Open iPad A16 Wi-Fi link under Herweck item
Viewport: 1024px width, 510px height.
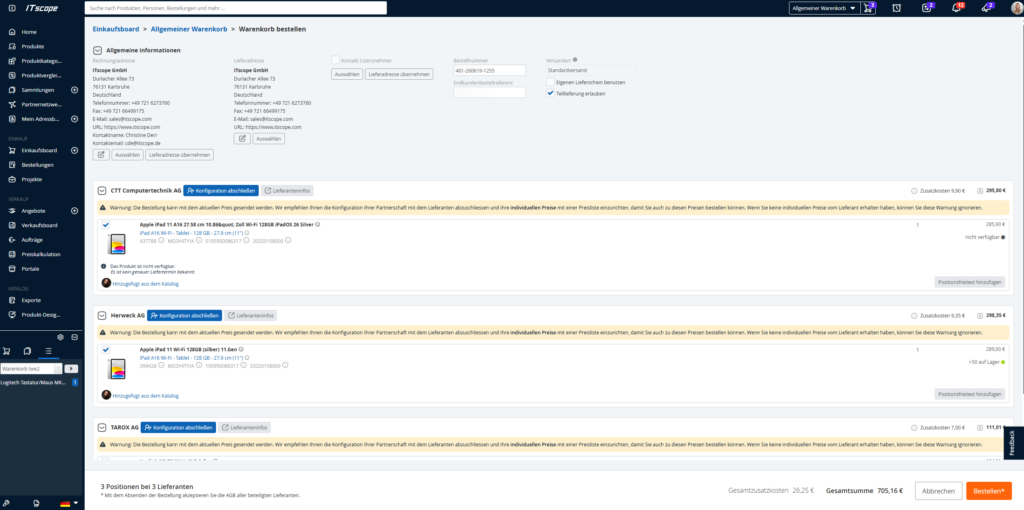pyautogui.click(x=191, y=358)
